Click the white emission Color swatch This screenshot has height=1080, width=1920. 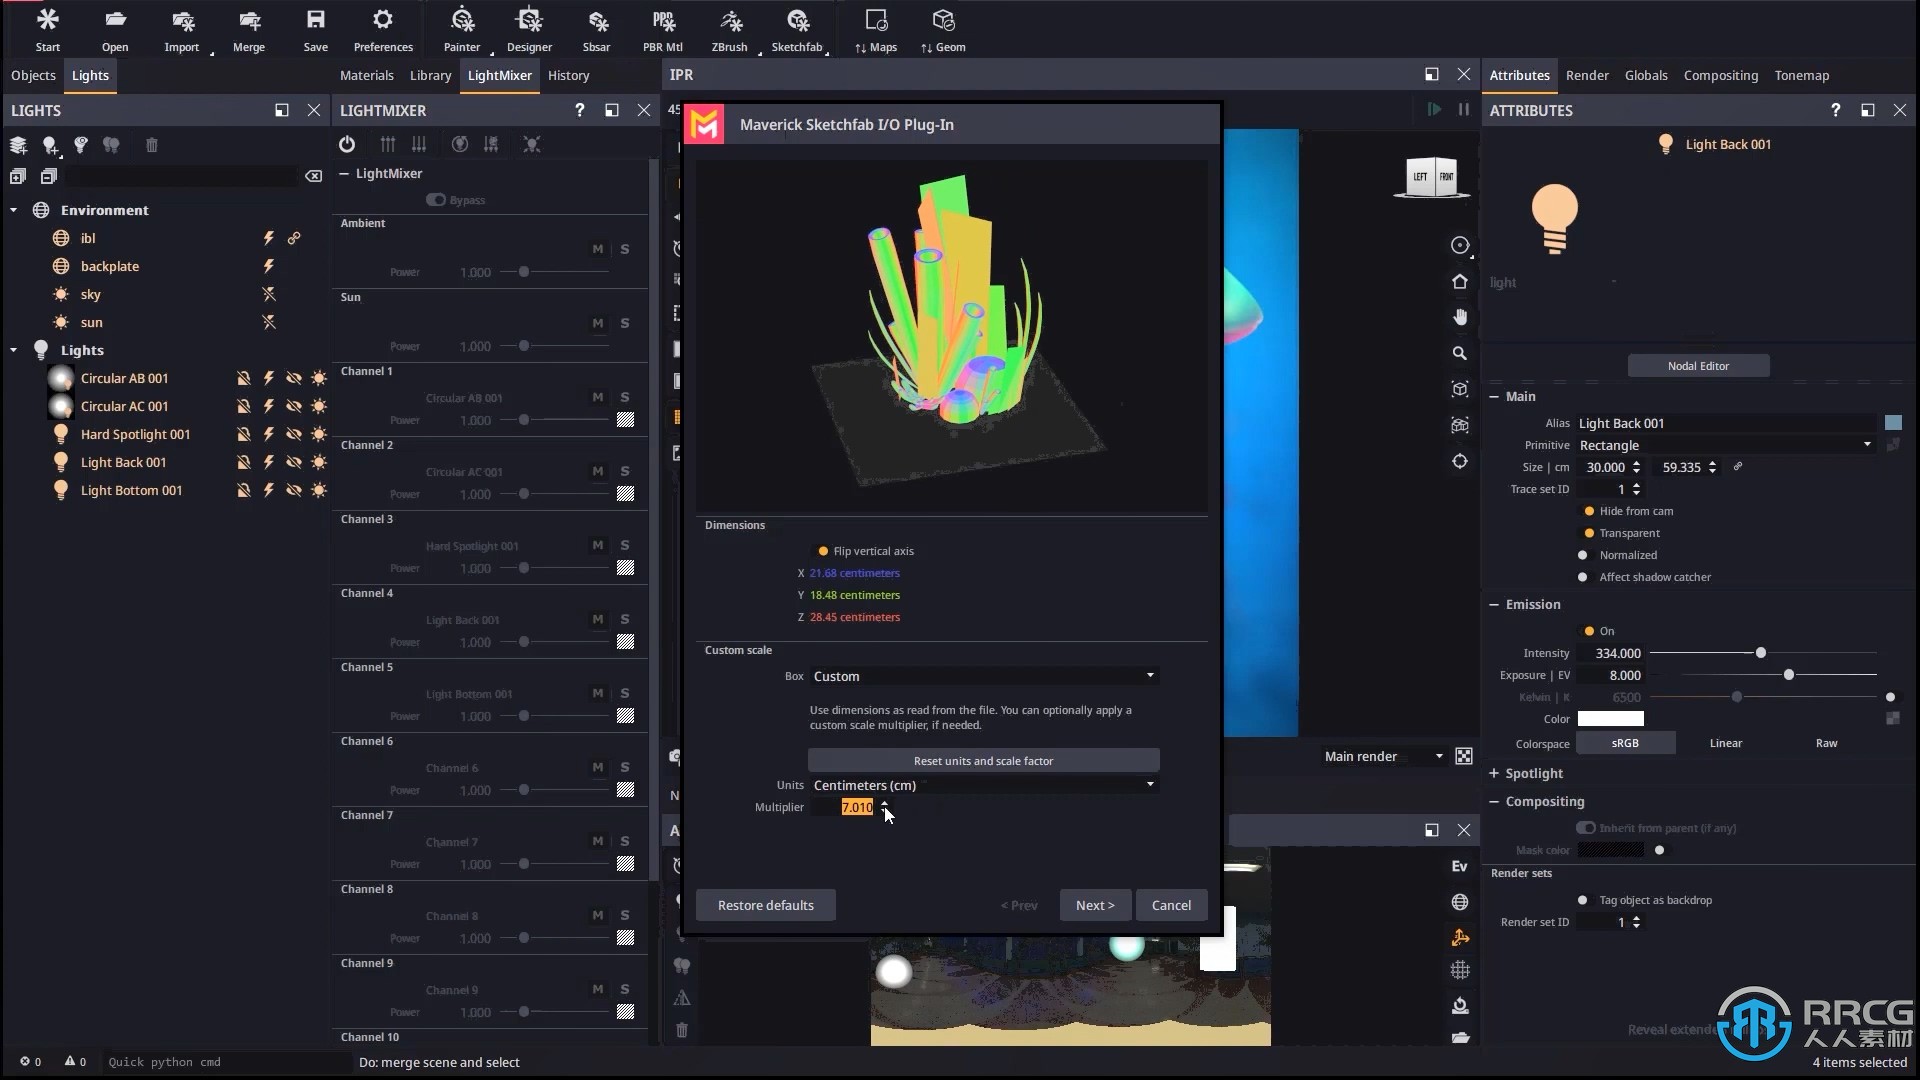click(1610, 719)
